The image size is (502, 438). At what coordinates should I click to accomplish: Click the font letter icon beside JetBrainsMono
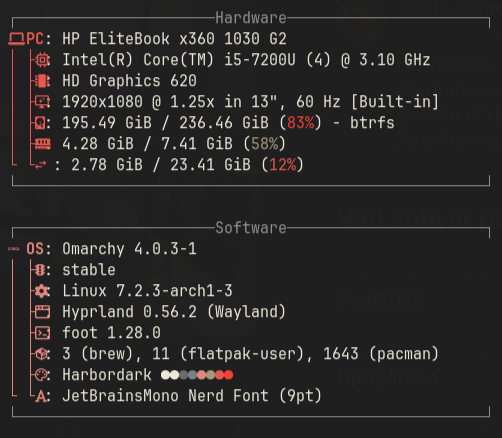pos(41,396)
